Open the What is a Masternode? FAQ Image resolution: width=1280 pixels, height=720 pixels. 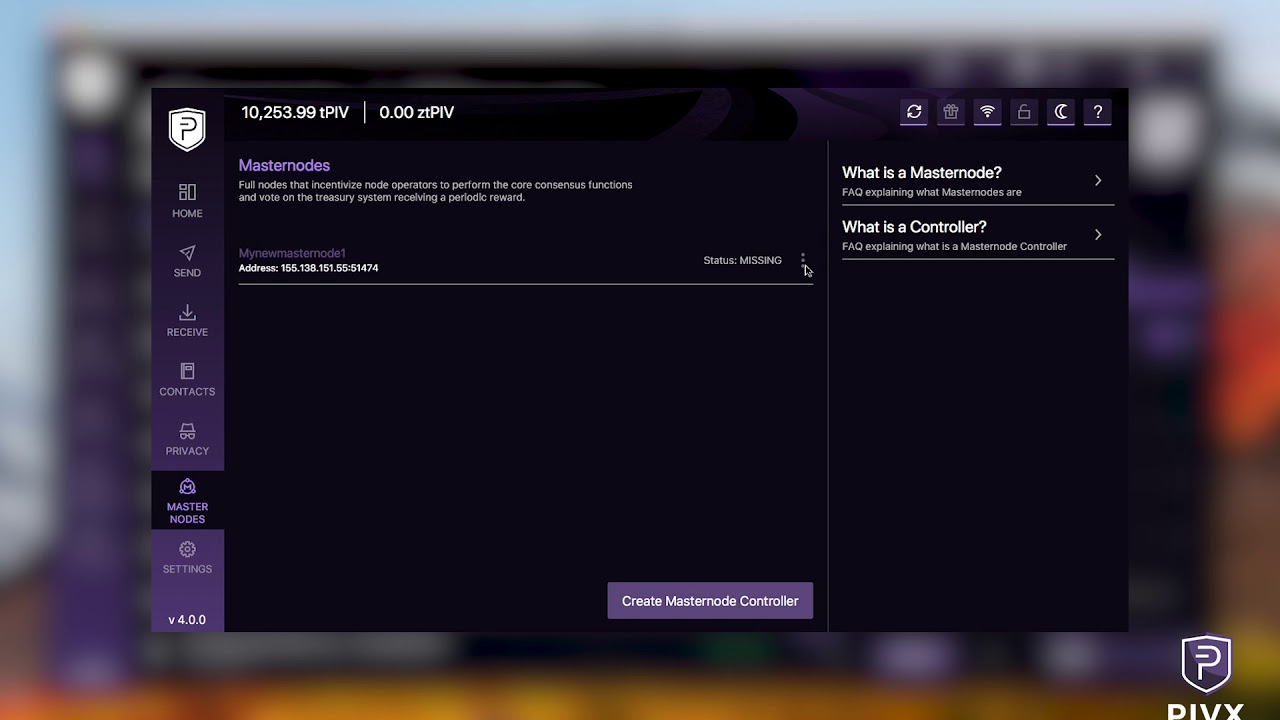(978, 180)
